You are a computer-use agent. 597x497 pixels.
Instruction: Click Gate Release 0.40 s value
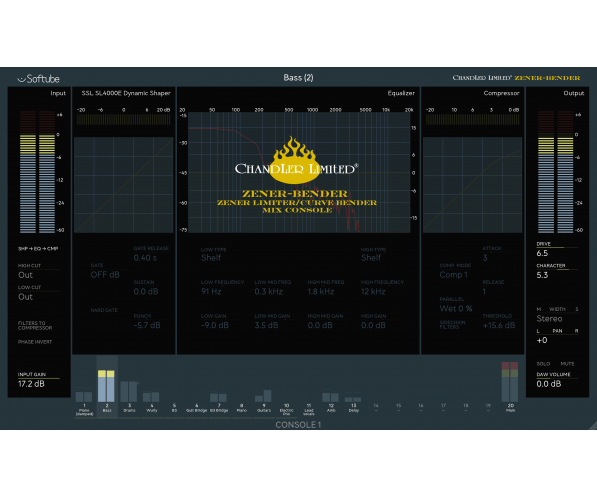pos(145,258)
